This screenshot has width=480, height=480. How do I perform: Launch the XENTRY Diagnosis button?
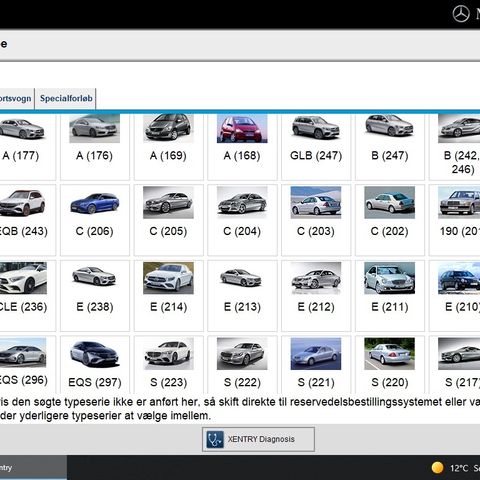tap(258, 439)
